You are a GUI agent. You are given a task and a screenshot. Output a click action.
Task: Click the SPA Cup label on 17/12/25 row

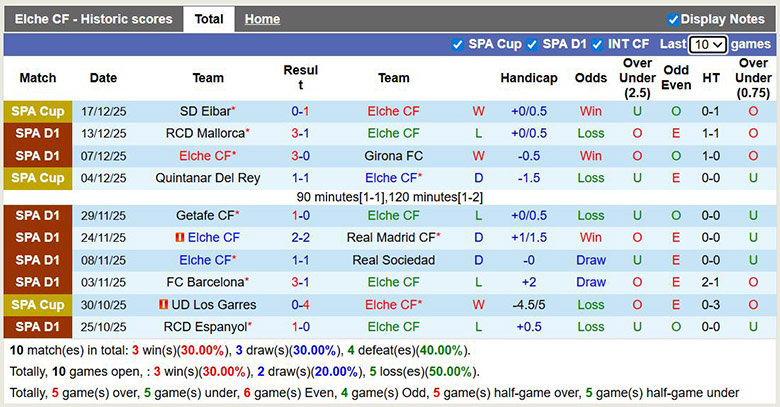(x=37, y=111)
